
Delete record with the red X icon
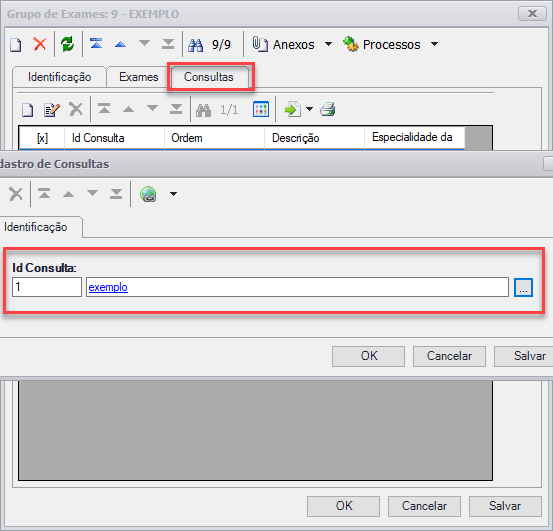40,44
